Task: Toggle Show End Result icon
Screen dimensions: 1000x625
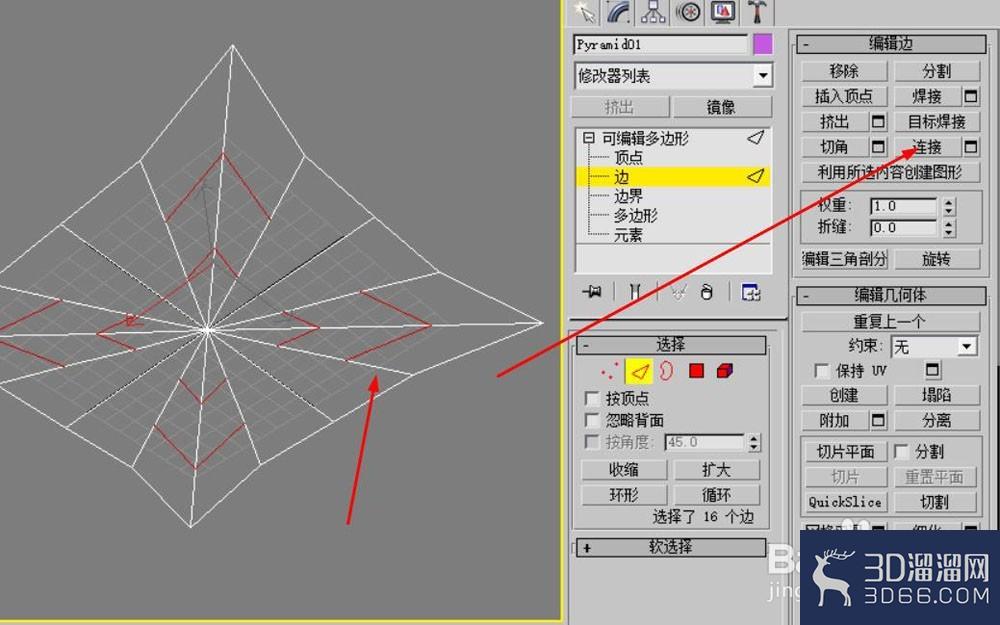Action: pyautogui.click(x=635, y=292)
